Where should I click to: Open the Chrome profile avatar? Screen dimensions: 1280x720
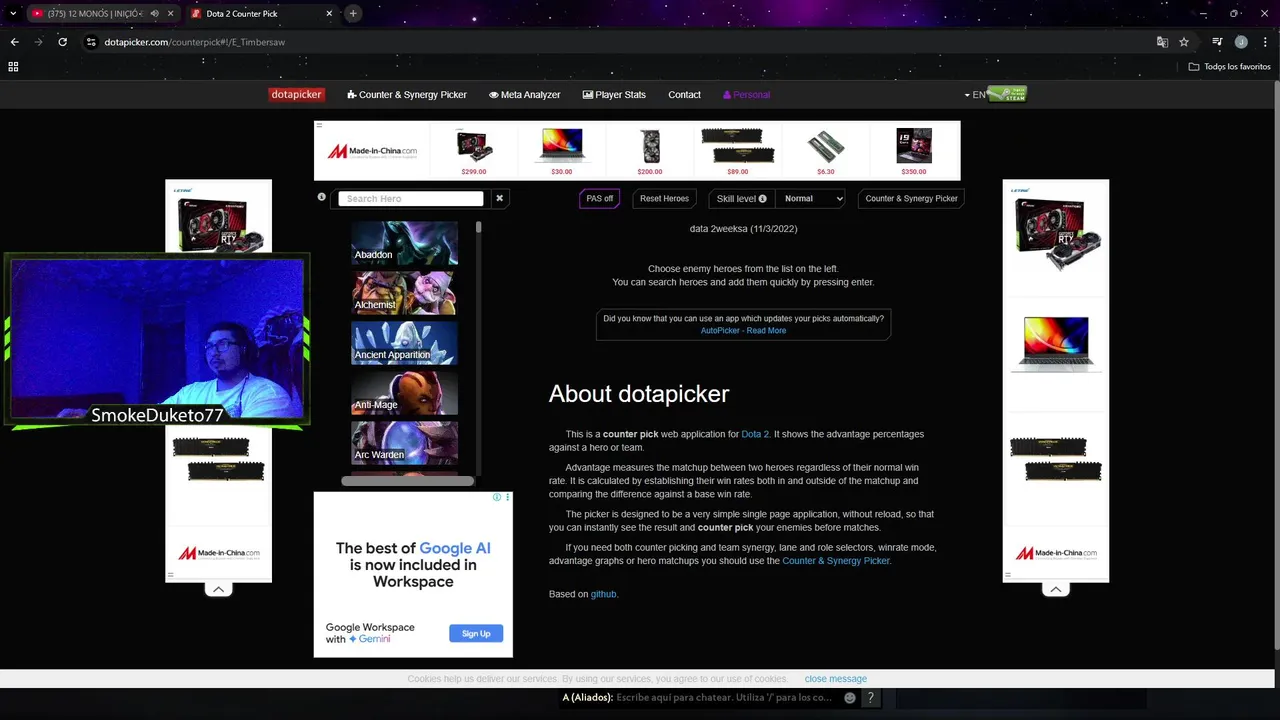point(1241,42)
